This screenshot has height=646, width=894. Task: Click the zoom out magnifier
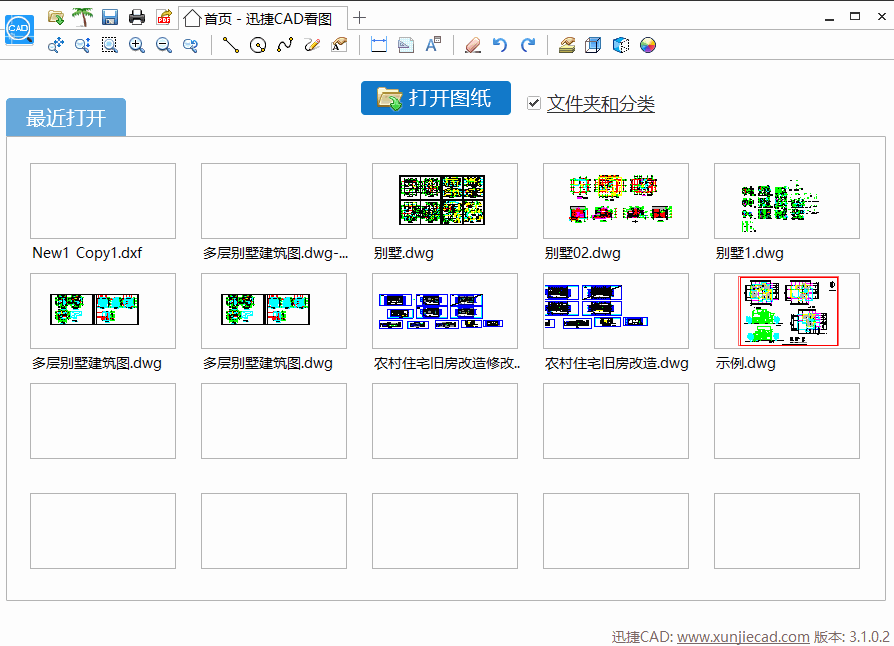(164, 45)
